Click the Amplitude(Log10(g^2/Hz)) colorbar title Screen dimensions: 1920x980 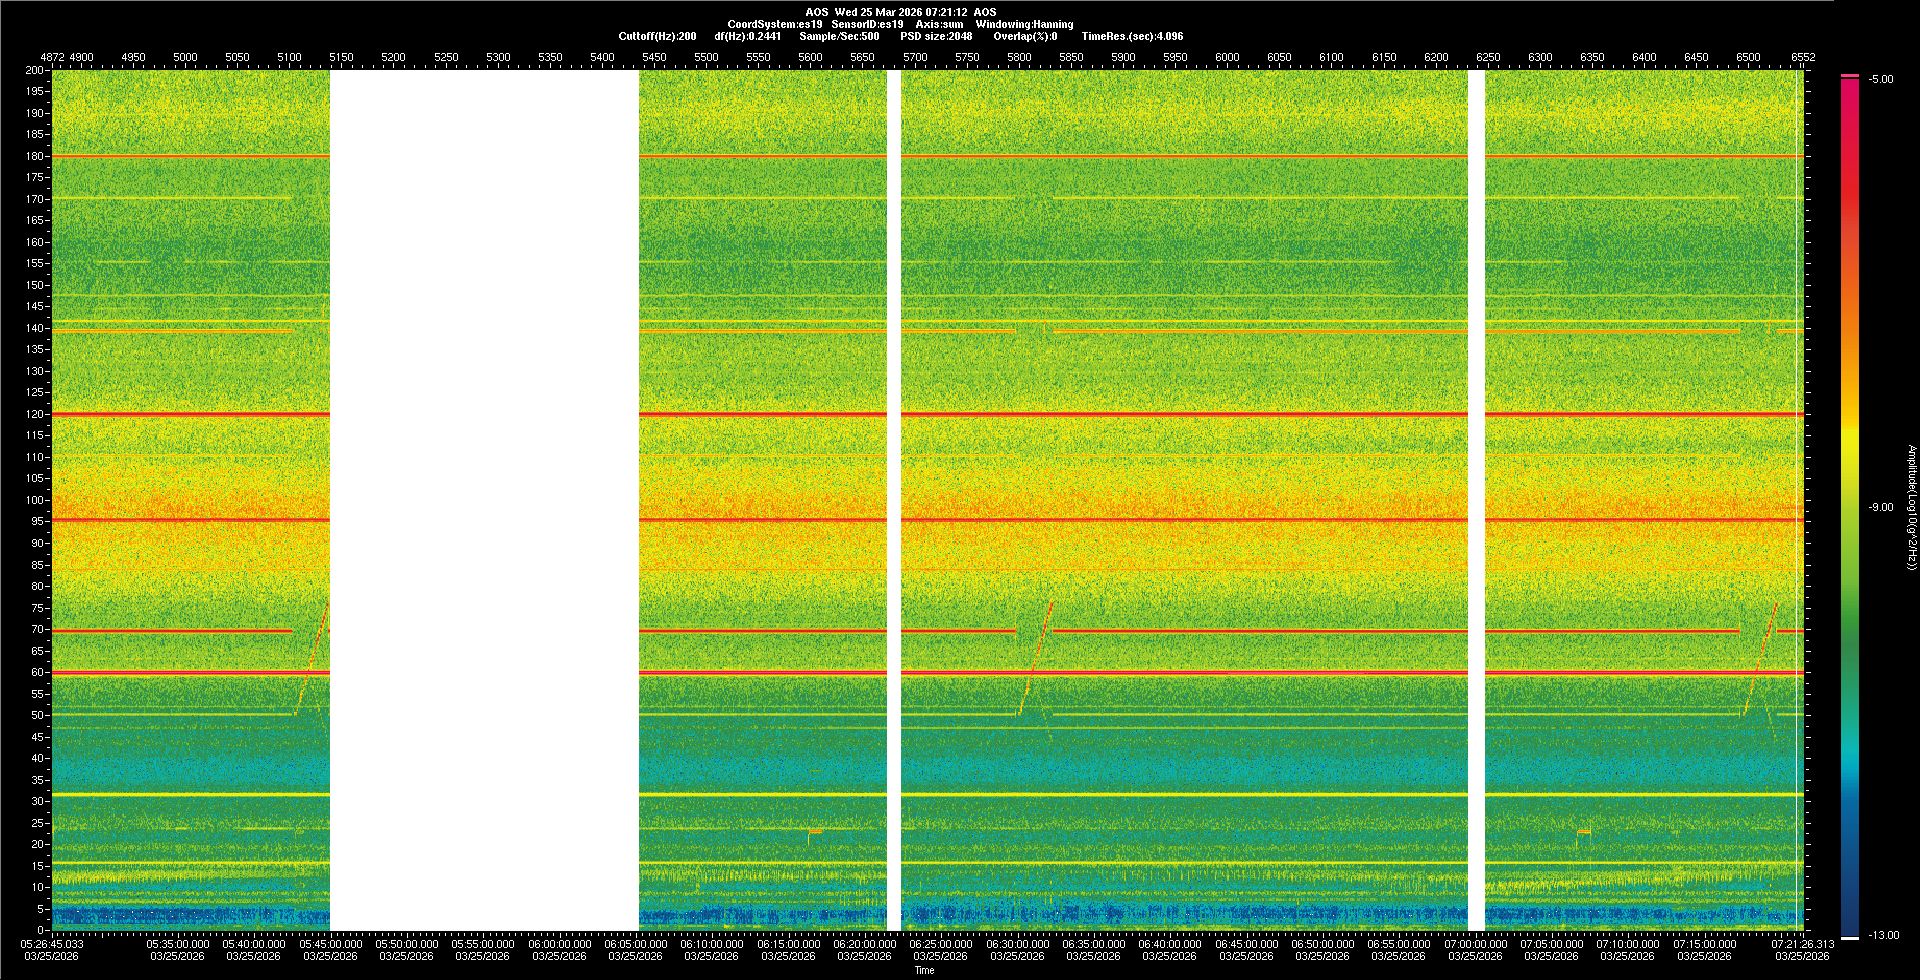pyautogui.click(x=1911, y=507)
